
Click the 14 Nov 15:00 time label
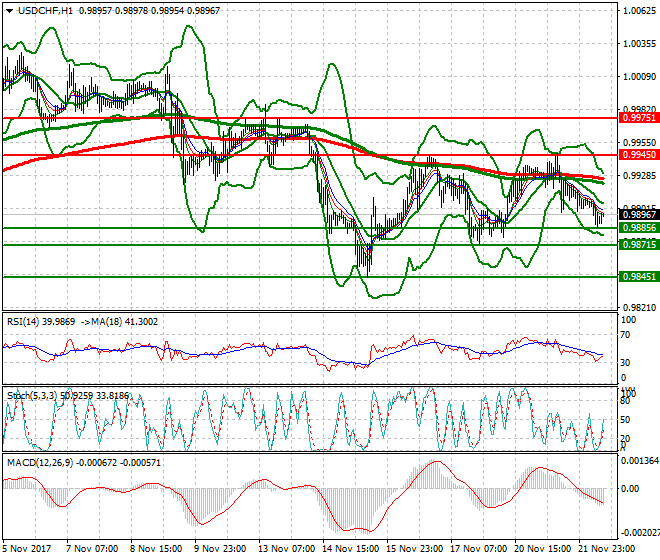point(349,550)
